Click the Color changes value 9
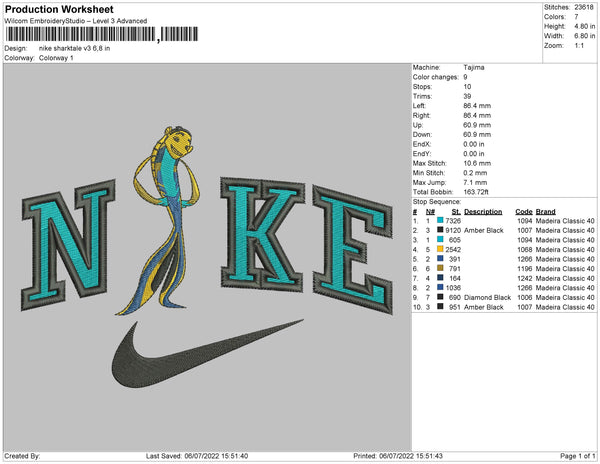 tap(465, 77)
